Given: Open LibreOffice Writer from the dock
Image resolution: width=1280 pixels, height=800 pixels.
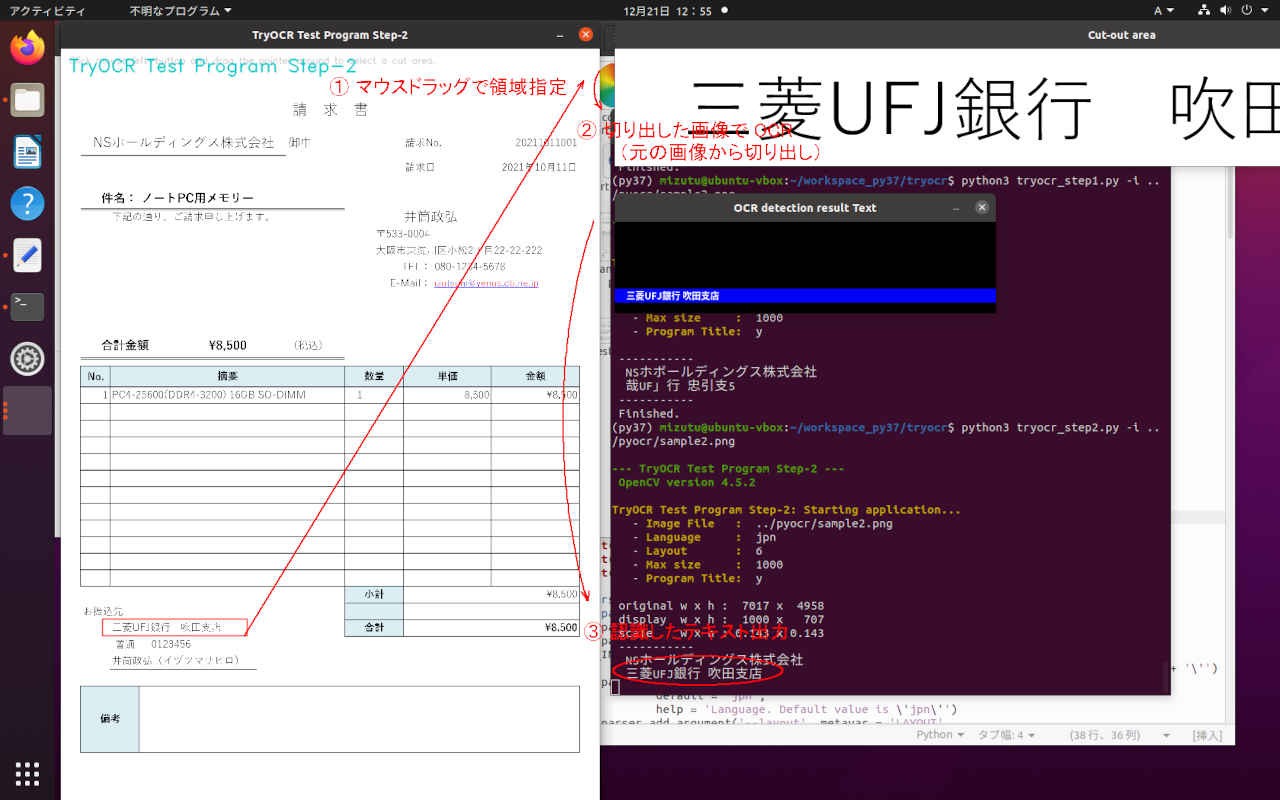Looking at the screenshot, I should coord(27,152).
